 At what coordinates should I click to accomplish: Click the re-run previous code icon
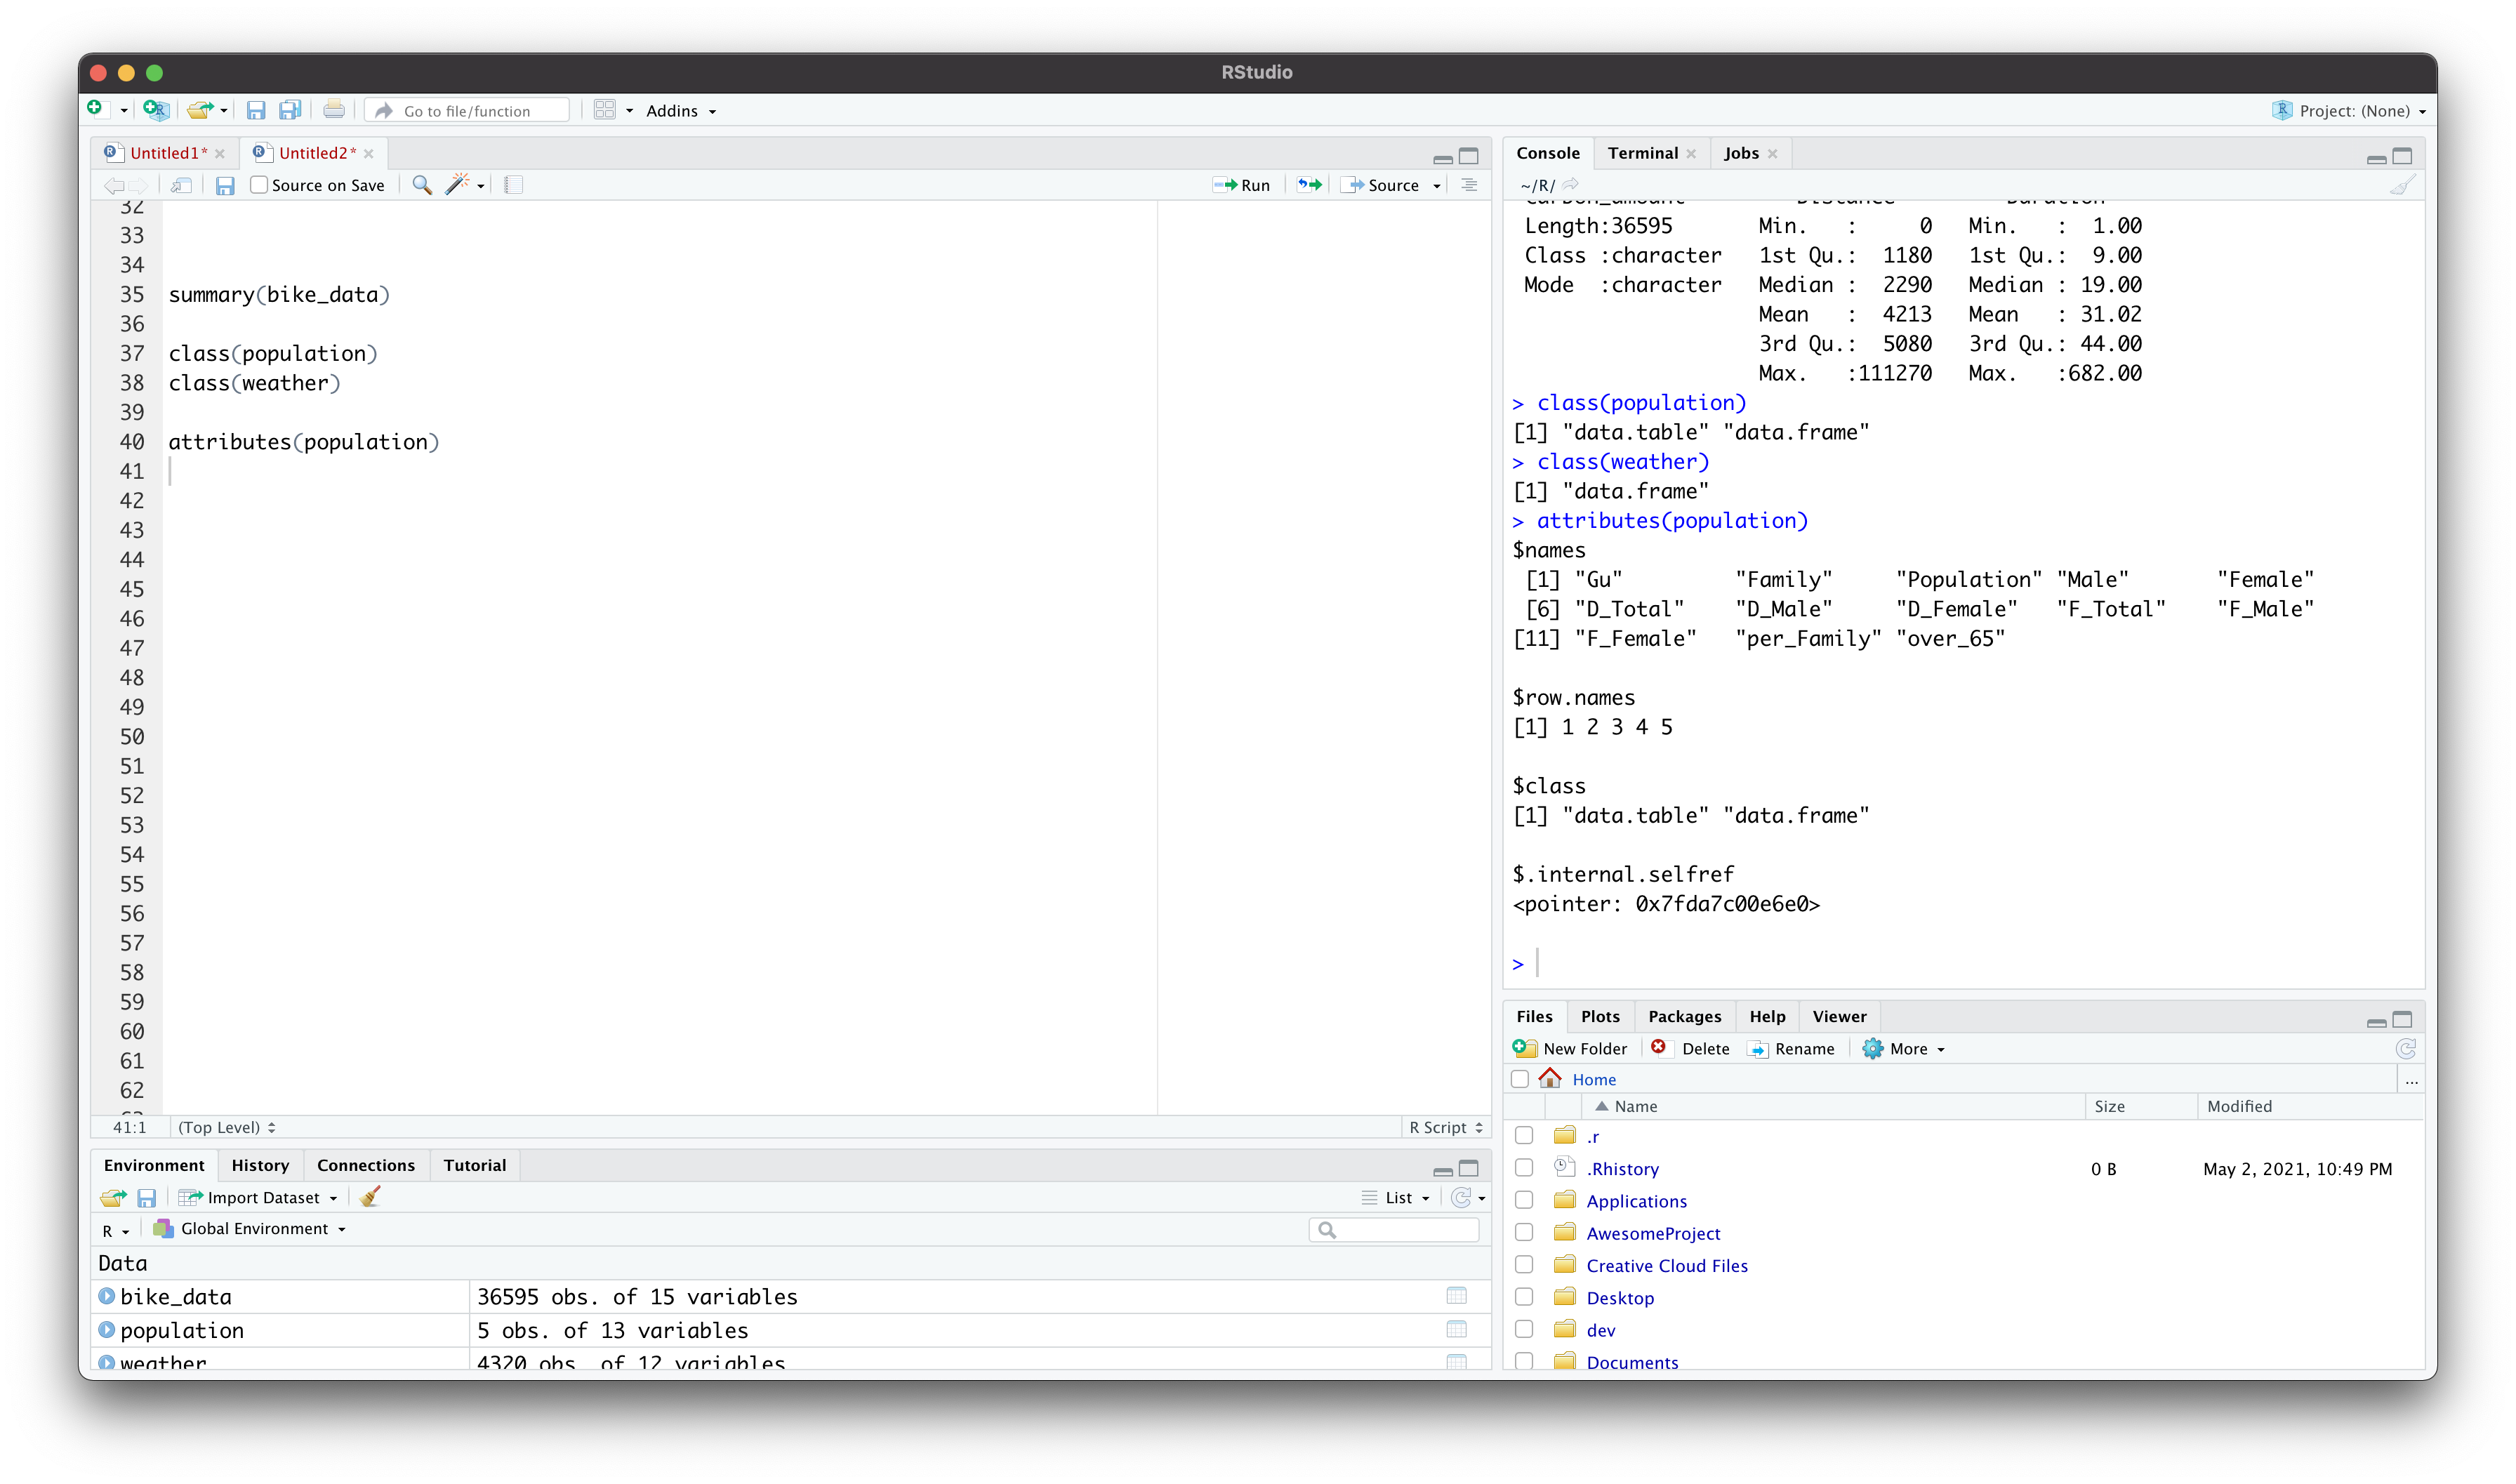(x=1309, y=185)
